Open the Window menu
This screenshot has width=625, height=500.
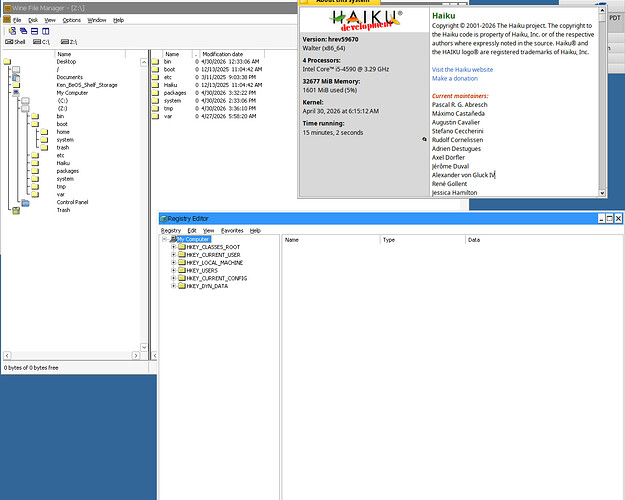[97, 20]
